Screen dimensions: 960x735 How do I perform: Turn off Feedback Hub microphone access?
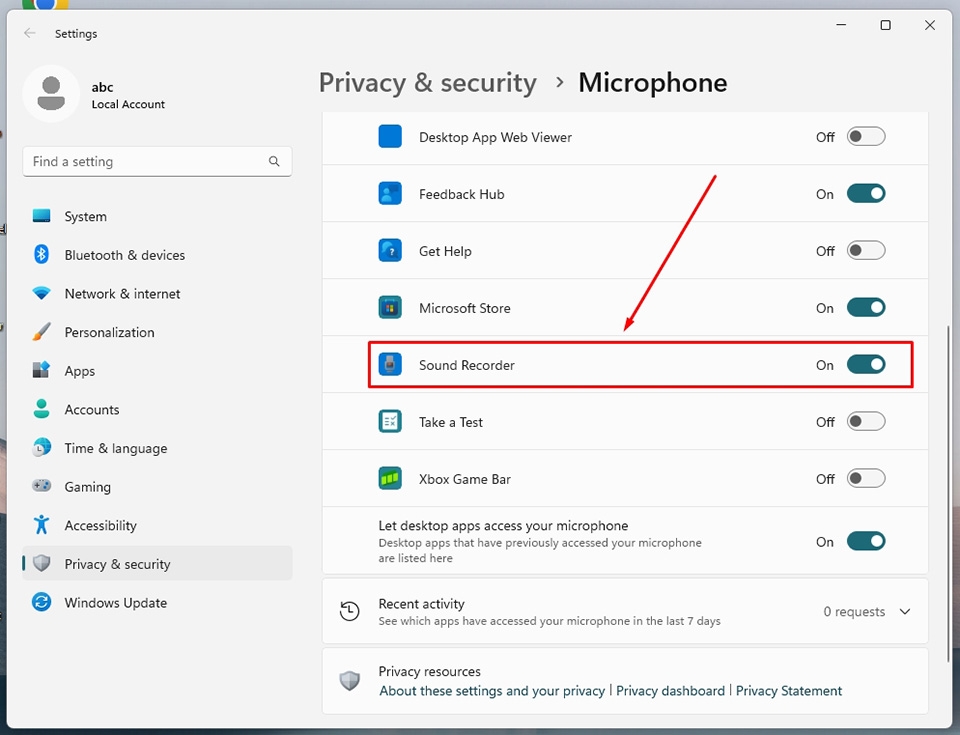click(x=866, y=194)
